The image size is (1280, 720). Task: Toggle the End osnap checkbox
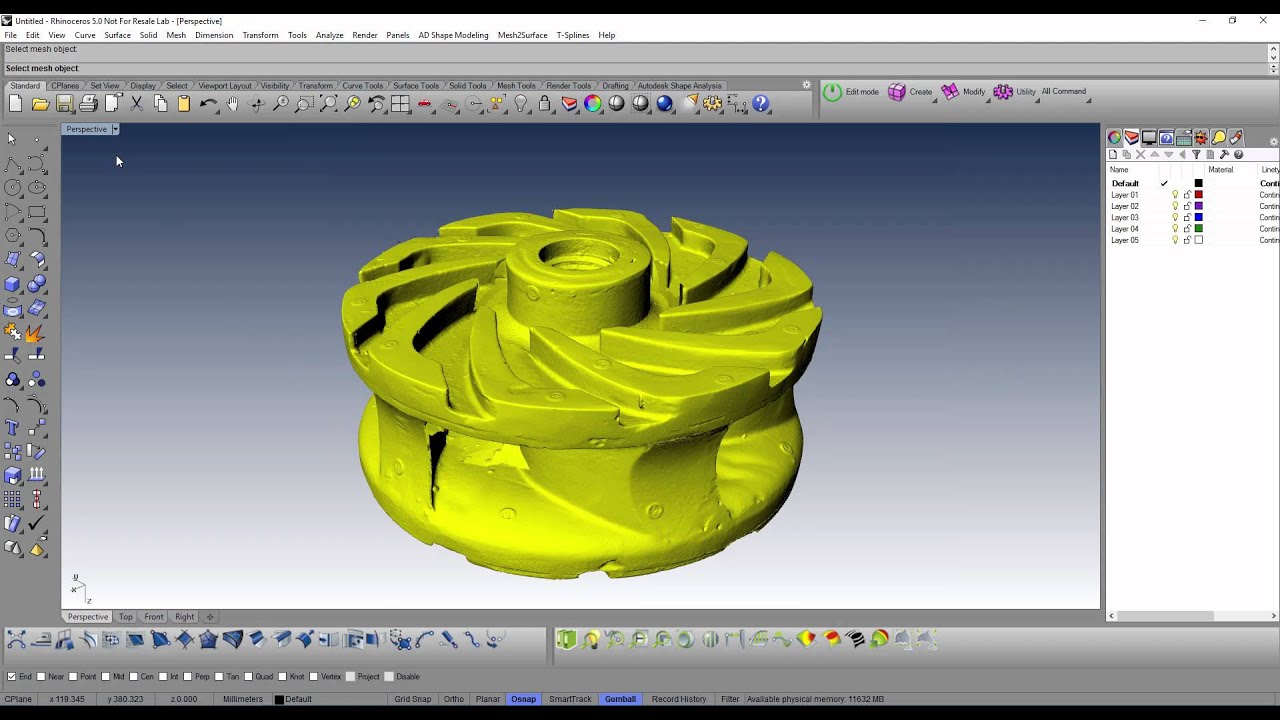tap(12, 677)
